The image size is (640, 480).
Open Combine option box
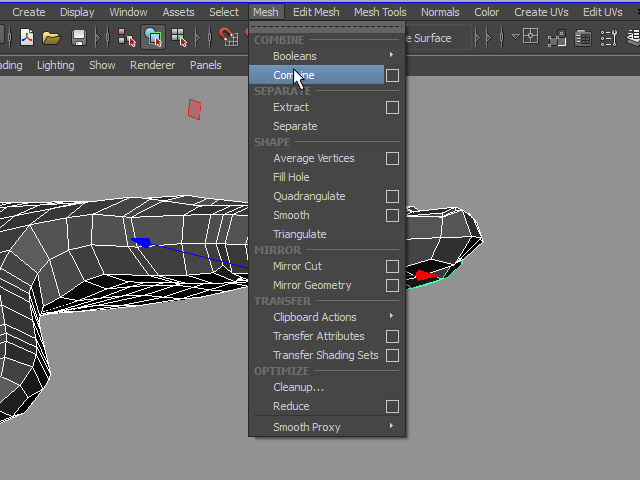click(x=392, y=76)
